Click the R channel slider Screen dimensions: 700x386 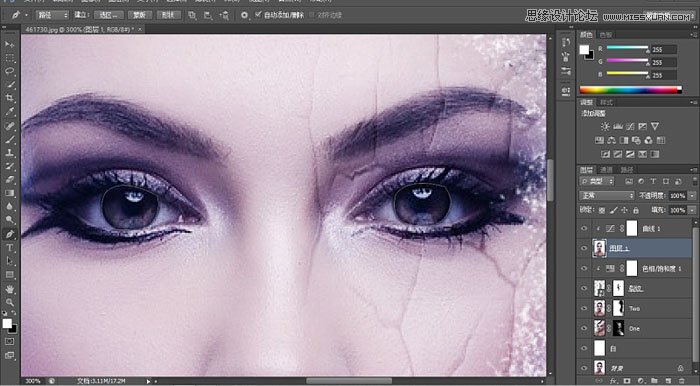pos(627,47)
